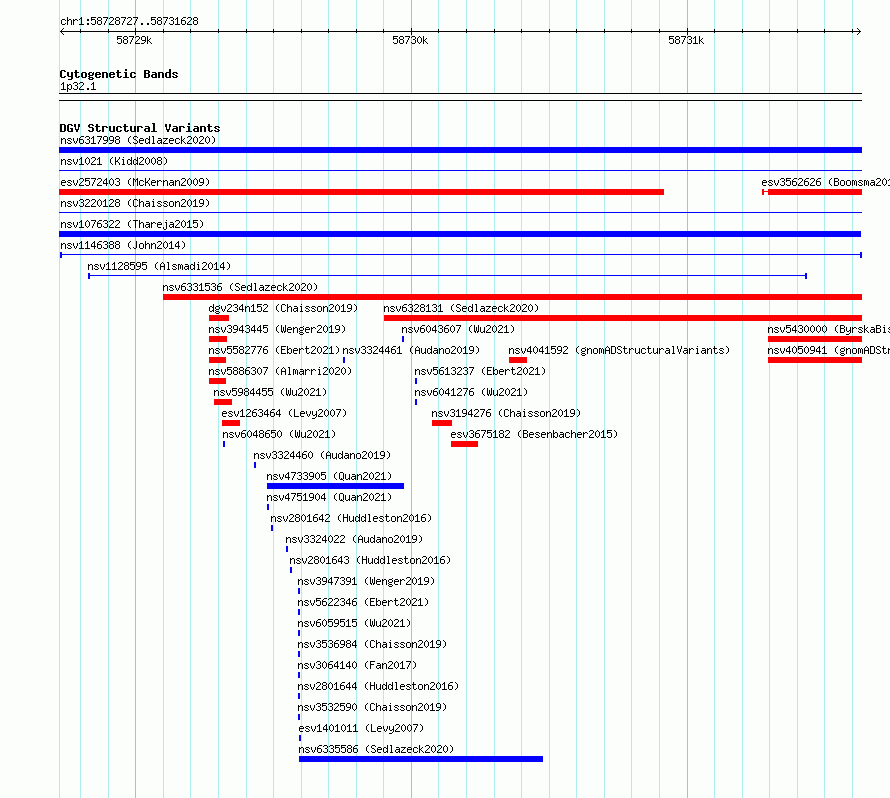
Task: Click the nsv1128595 (Alsmadi2014) label
Action: coord(159,266)
